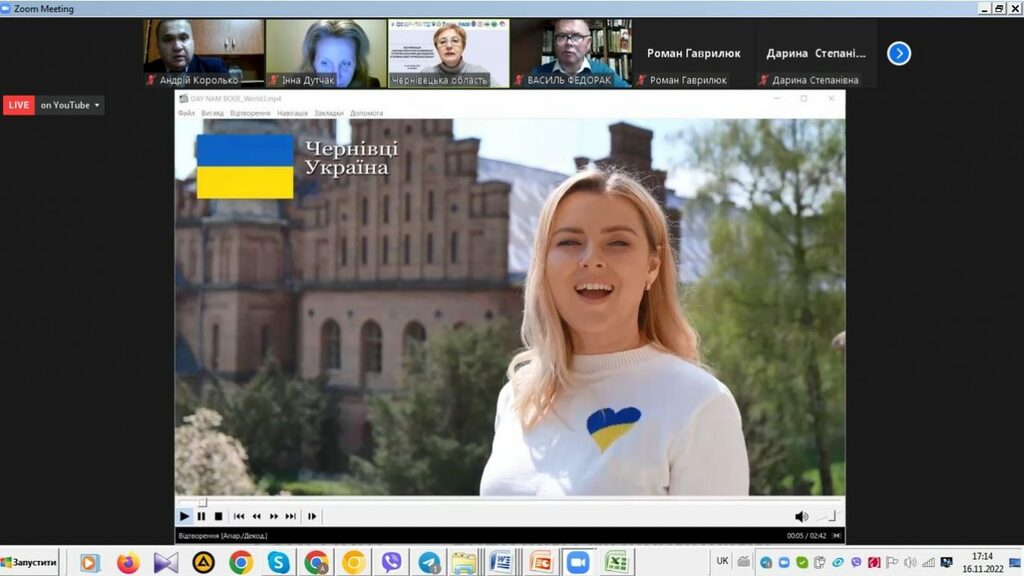The height and width of the screenshot is (576, 1024).
Task: Skip to the previous track
Action: click(239, 516)
